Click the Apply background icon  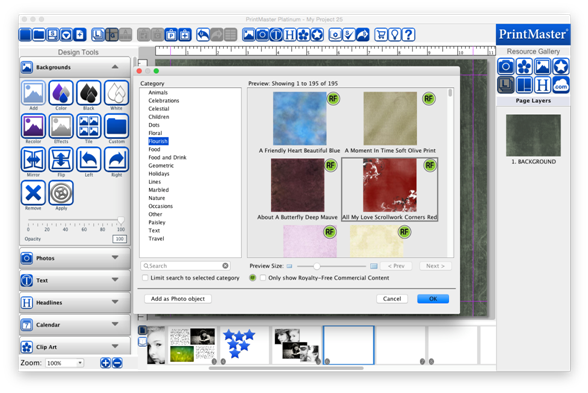[x=61, y=193]
